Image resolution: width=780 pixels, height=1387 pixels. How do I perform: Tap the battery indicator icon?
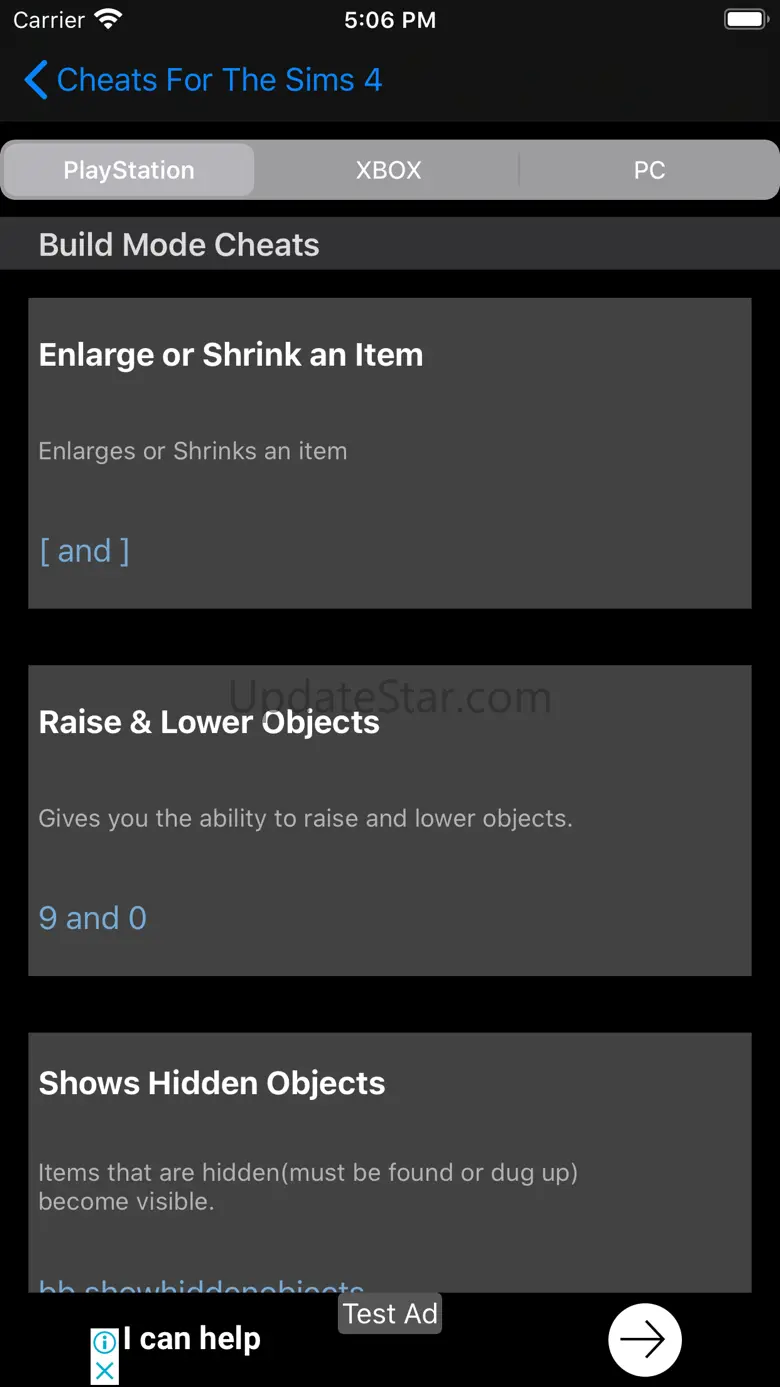(x=745, y=19)
